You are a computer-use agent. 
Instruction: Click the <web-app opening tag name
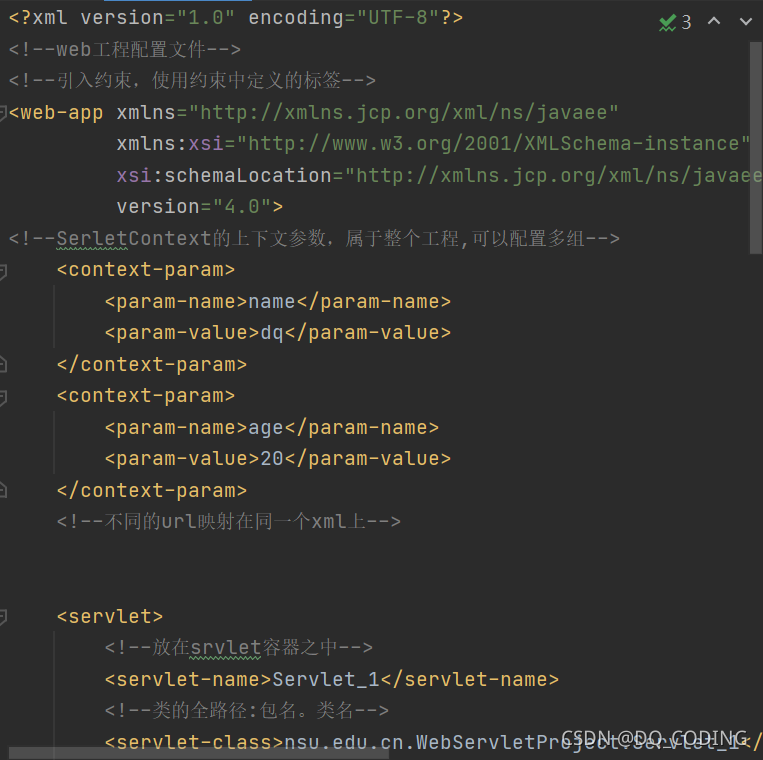point(56,113)
